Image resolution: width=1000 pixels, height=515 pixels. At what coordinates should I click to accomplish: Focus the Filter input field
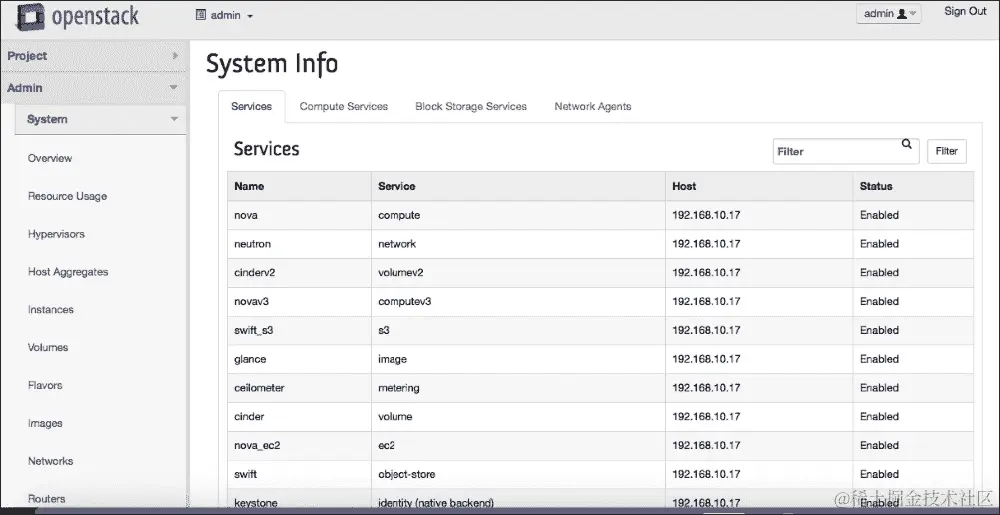coord(846,151)
